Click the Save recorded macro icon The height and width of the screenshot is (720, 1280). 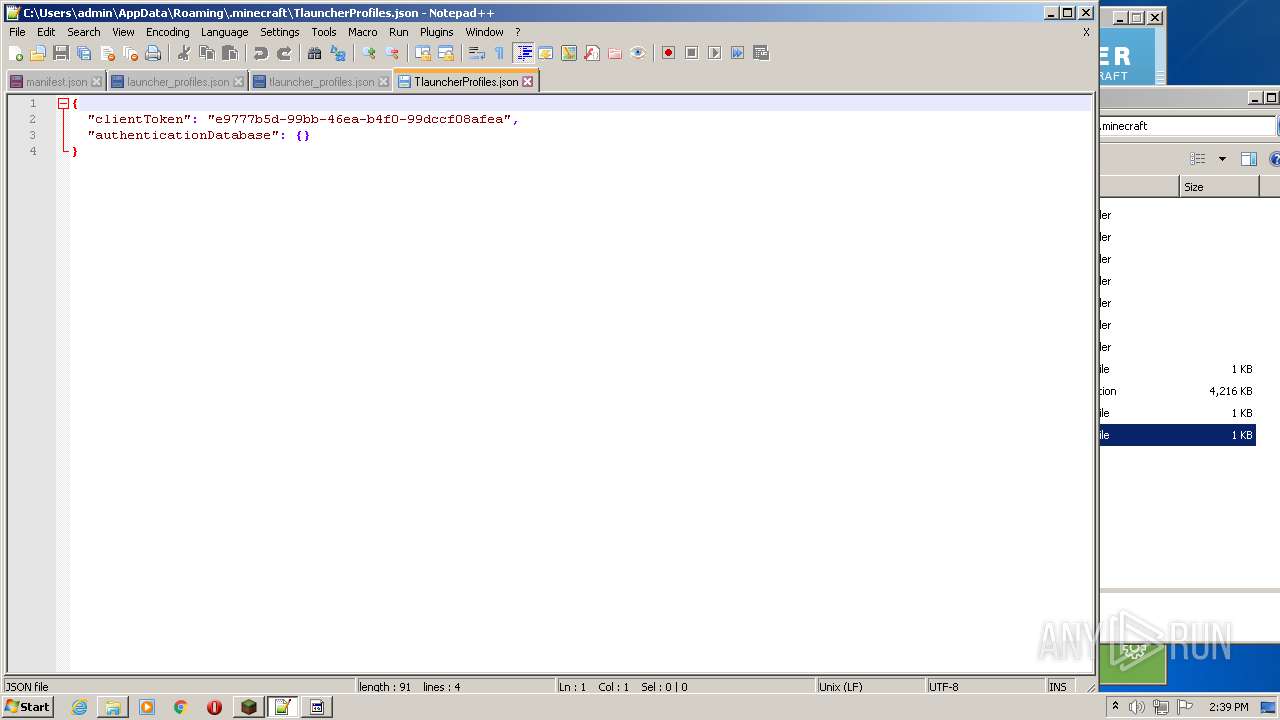click(761, 53)
